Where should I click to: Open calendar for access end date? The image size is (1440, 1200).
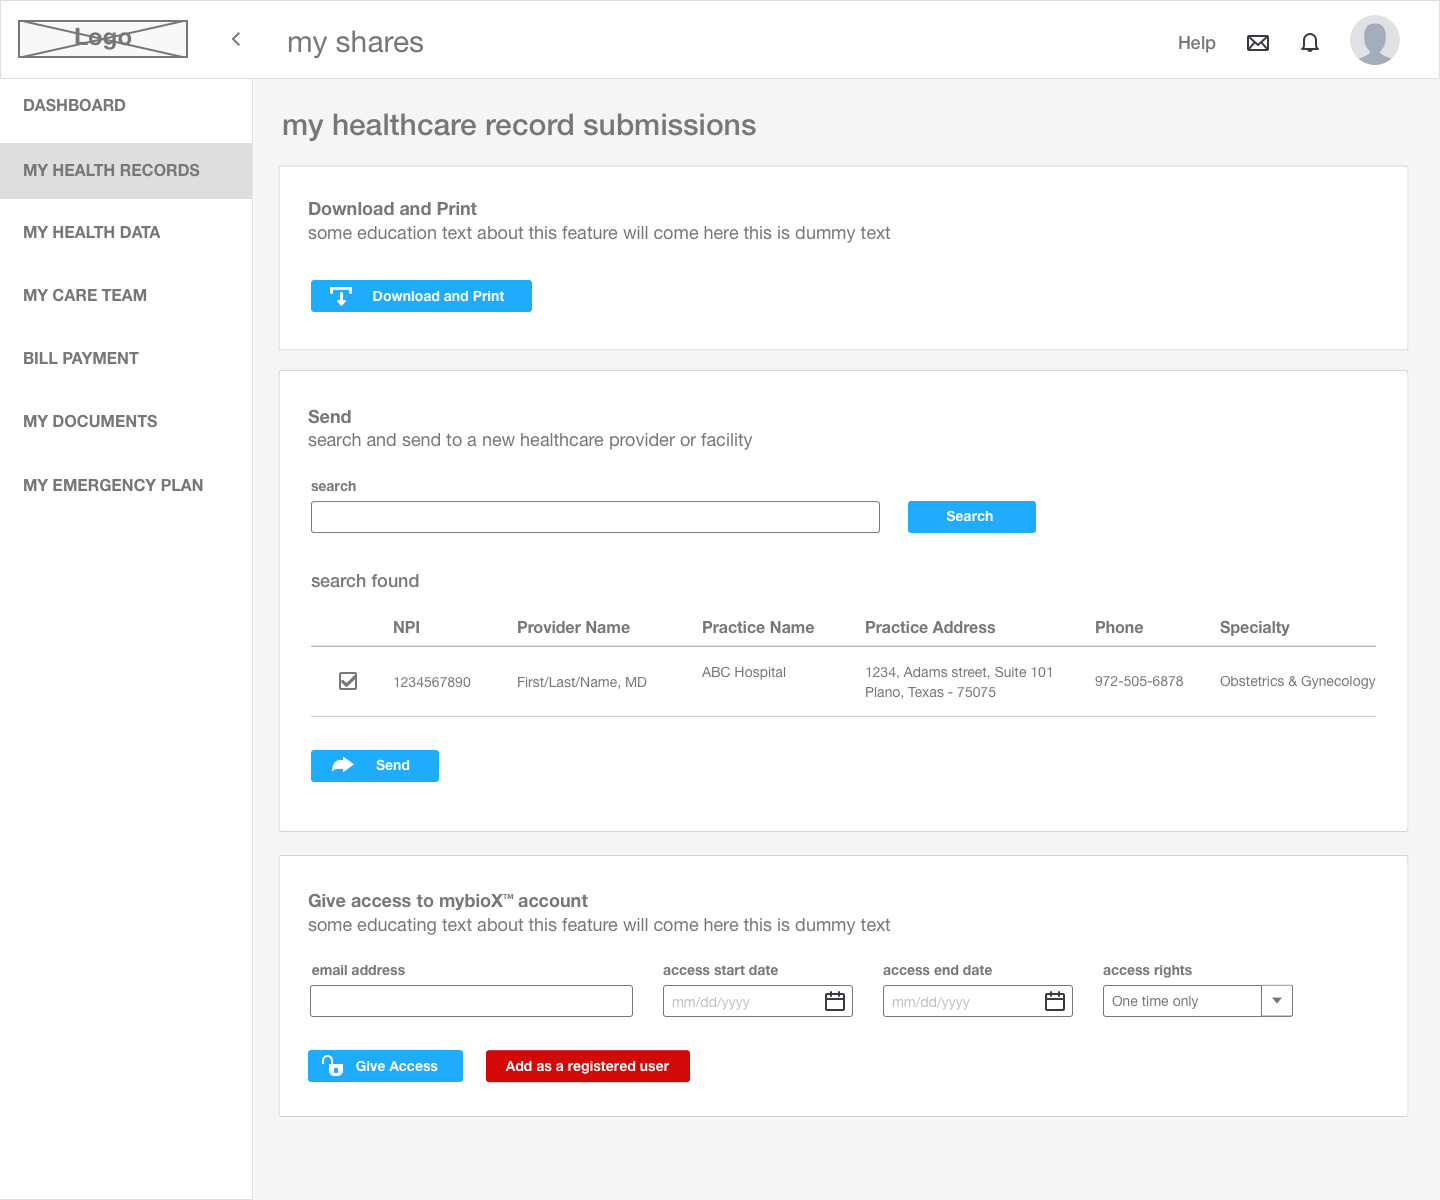1055,1001
